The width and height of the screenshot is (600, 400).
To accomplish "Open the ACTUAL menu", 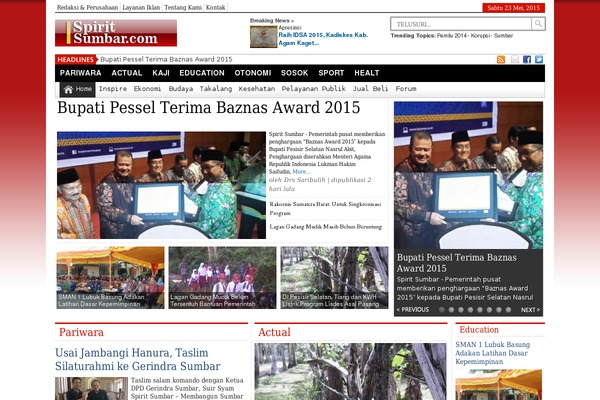I will click(127, 73).
